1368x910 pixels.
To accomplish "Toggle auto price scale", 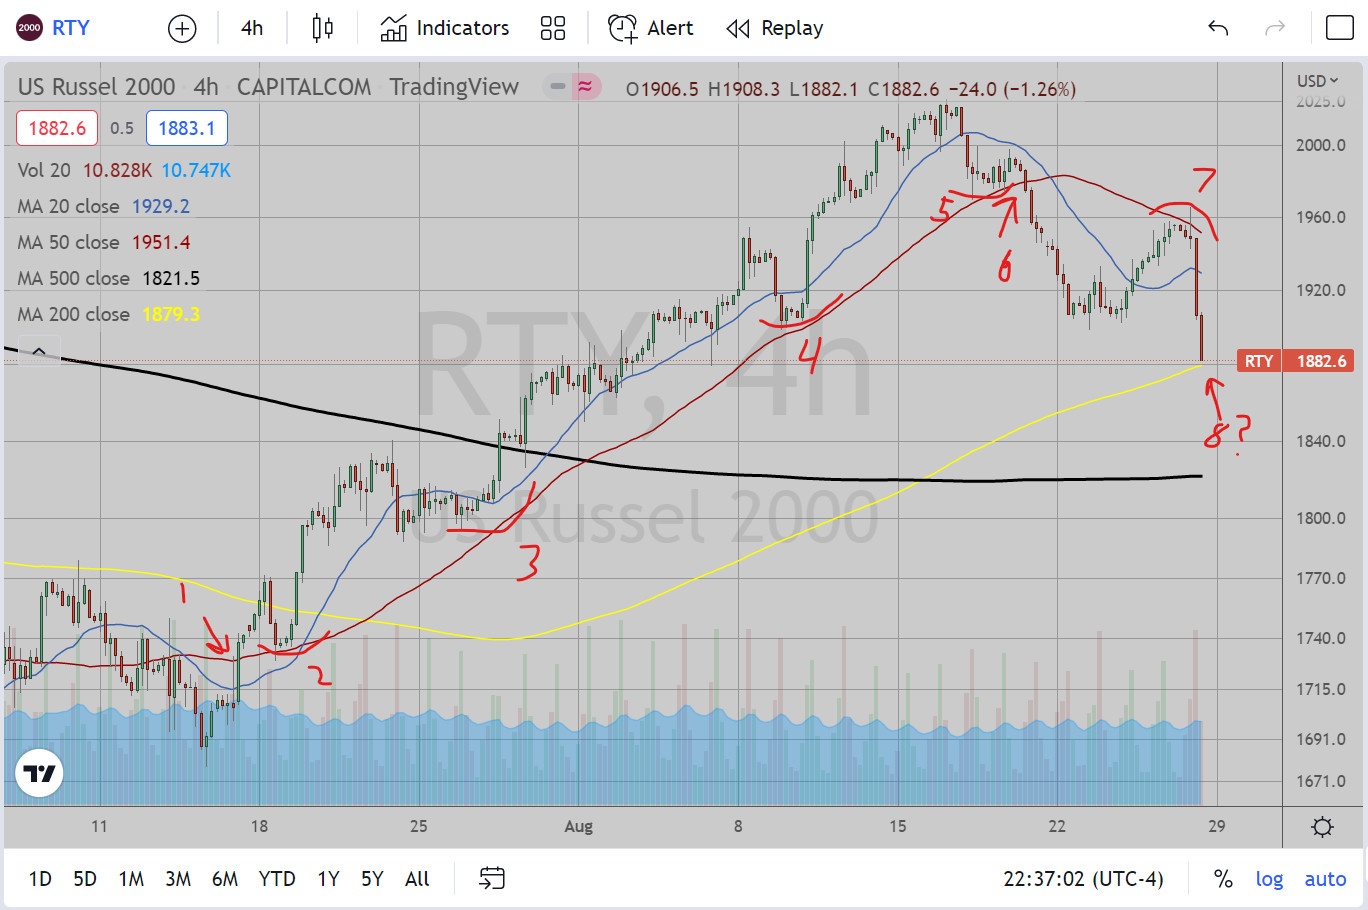I will click(1325, 879).
